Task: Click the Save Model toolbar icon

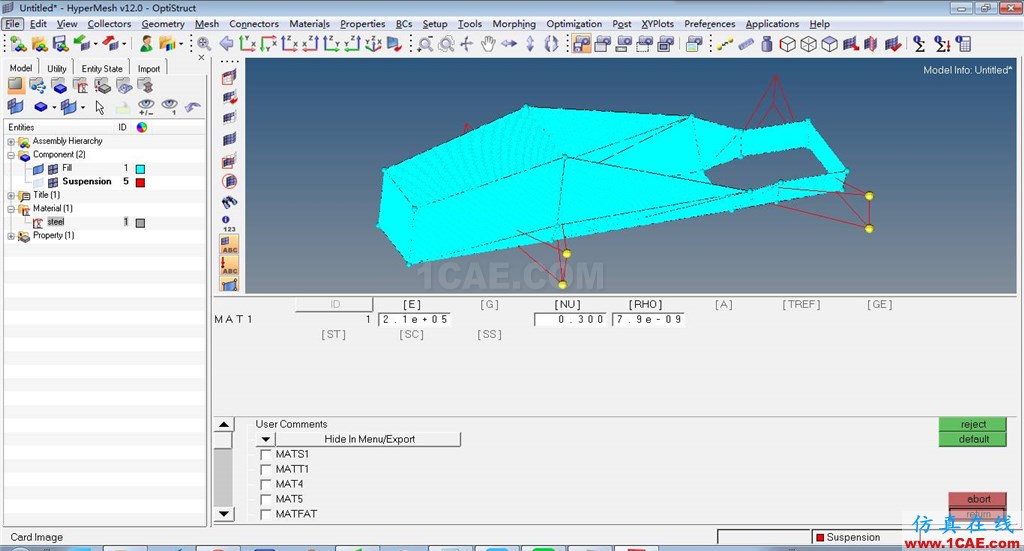Action: click(x=60, y=44)
